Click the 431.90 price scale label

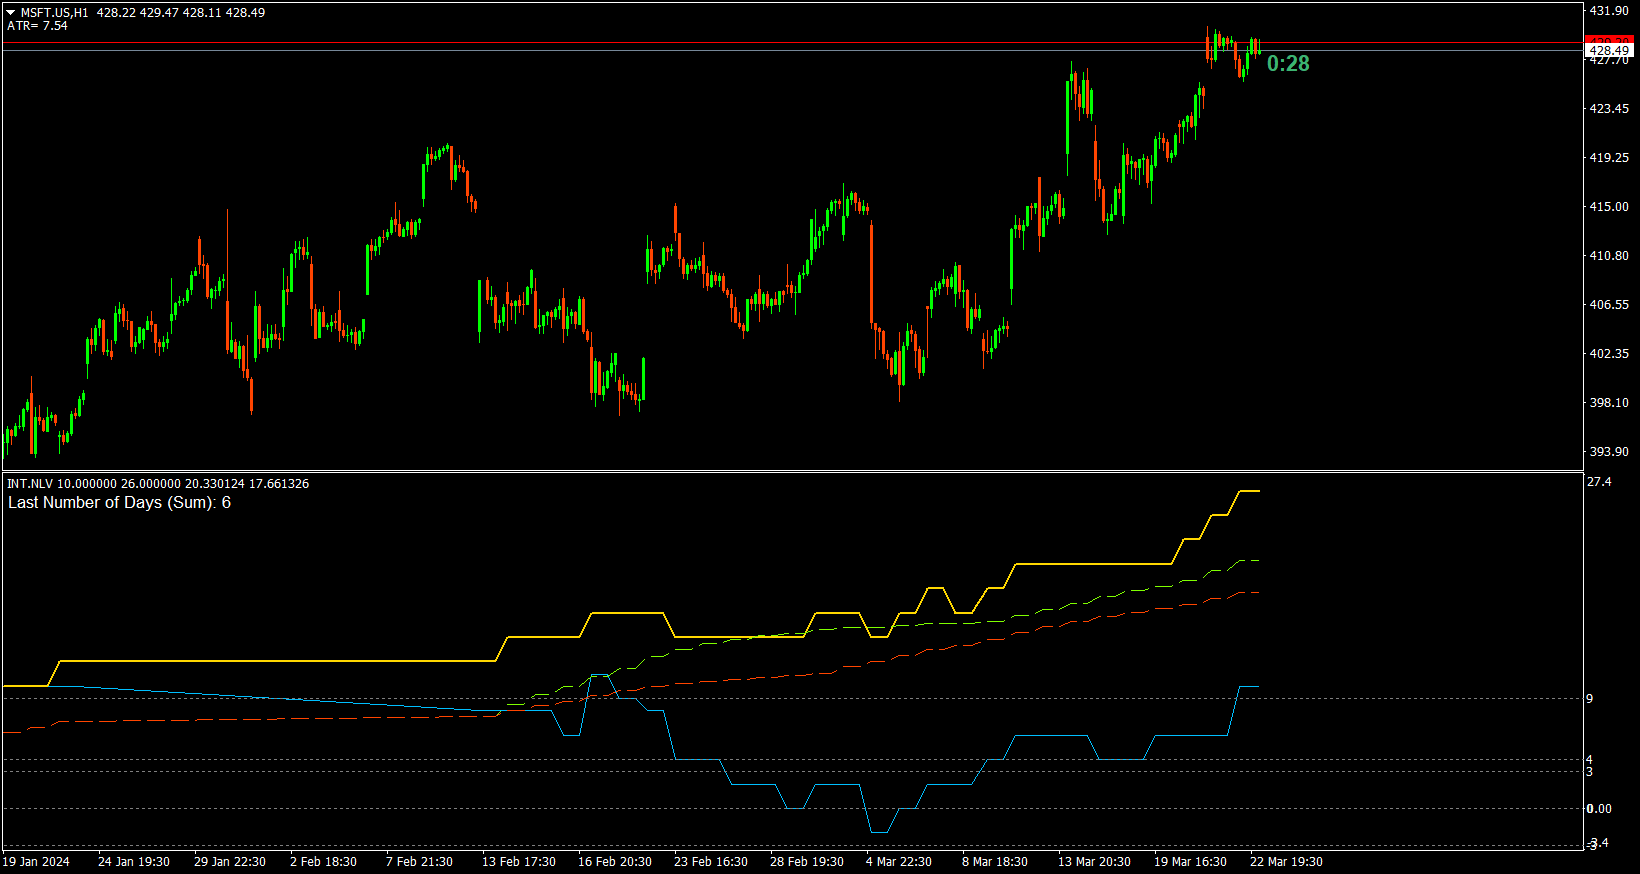tap(1609, 11)
